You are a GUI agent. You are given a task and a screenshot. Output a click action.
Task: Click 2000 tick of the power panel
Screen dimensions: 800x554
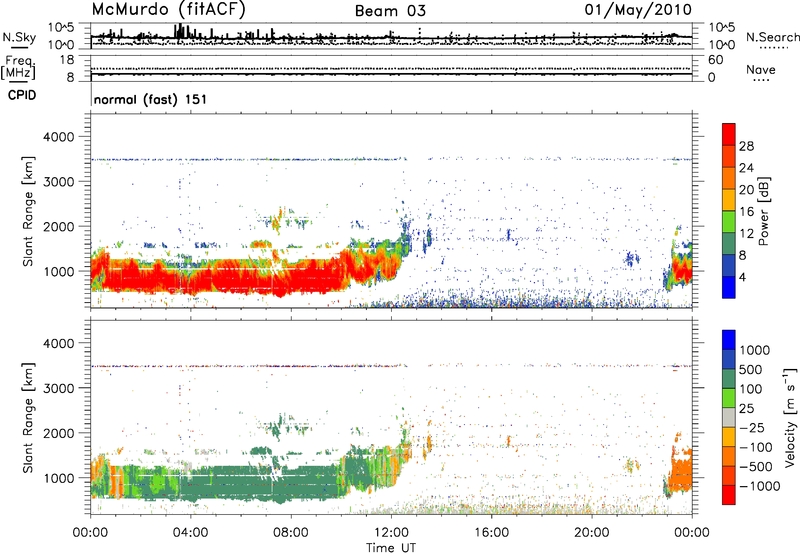(x=58, y=227)
